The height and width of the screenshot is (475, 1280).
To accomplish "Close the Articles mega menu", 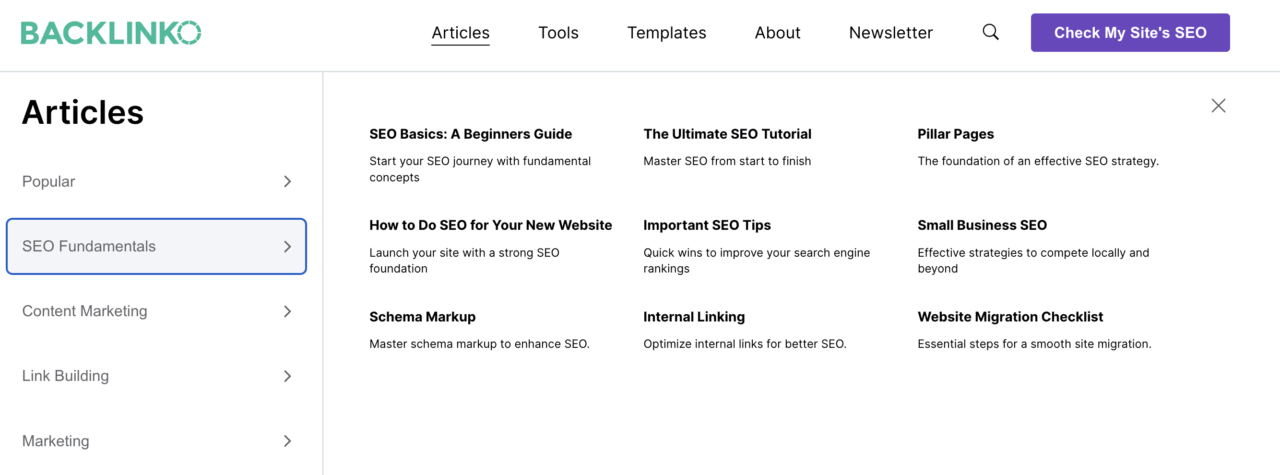I will (x=1217, y=106).
